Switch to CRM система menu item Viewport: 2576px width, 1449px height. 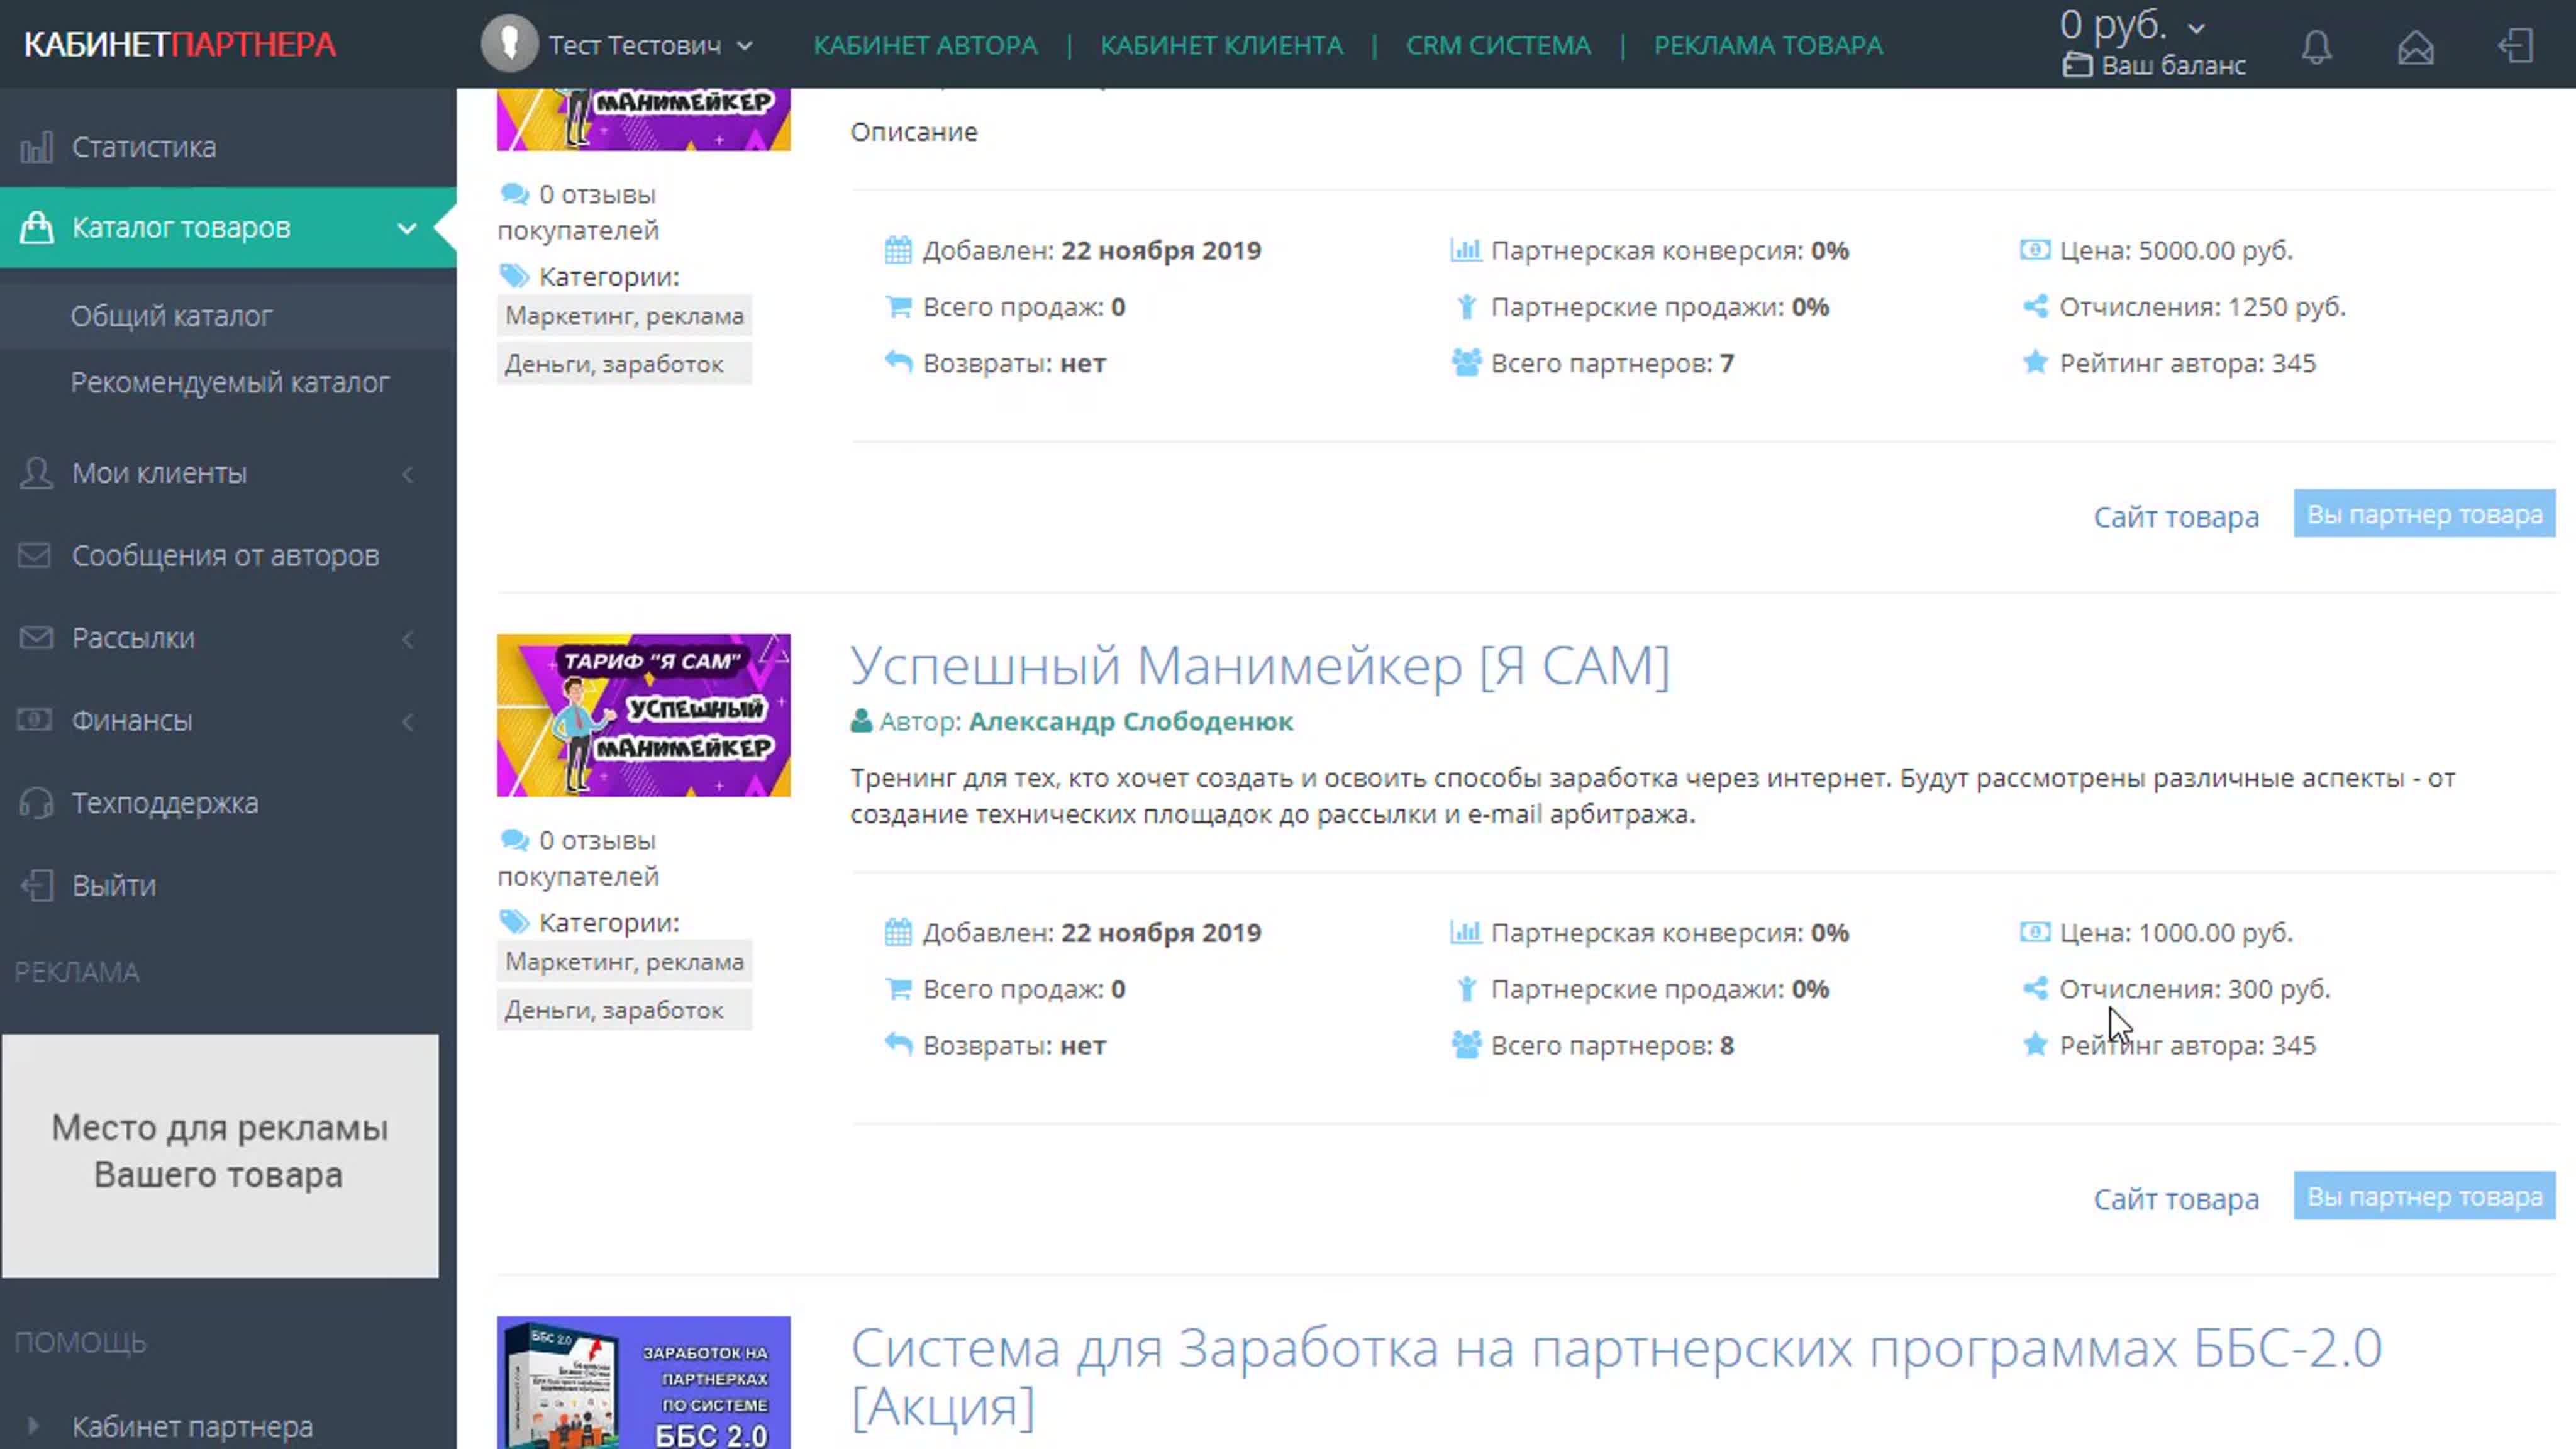[1497, 46]
